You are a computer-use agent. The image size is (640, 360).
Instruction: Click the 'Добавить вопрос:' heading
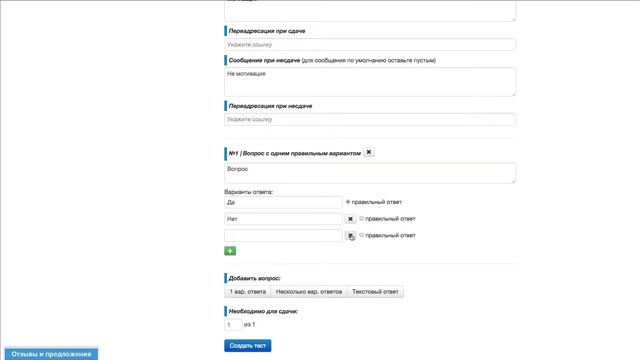254,278
